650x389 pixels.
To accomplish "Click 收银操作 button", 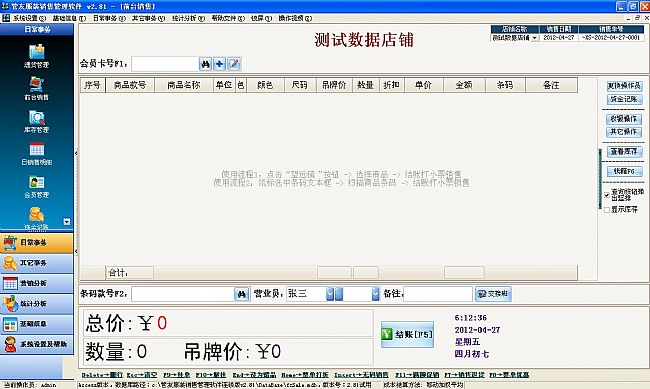I will tap(624, 119).
